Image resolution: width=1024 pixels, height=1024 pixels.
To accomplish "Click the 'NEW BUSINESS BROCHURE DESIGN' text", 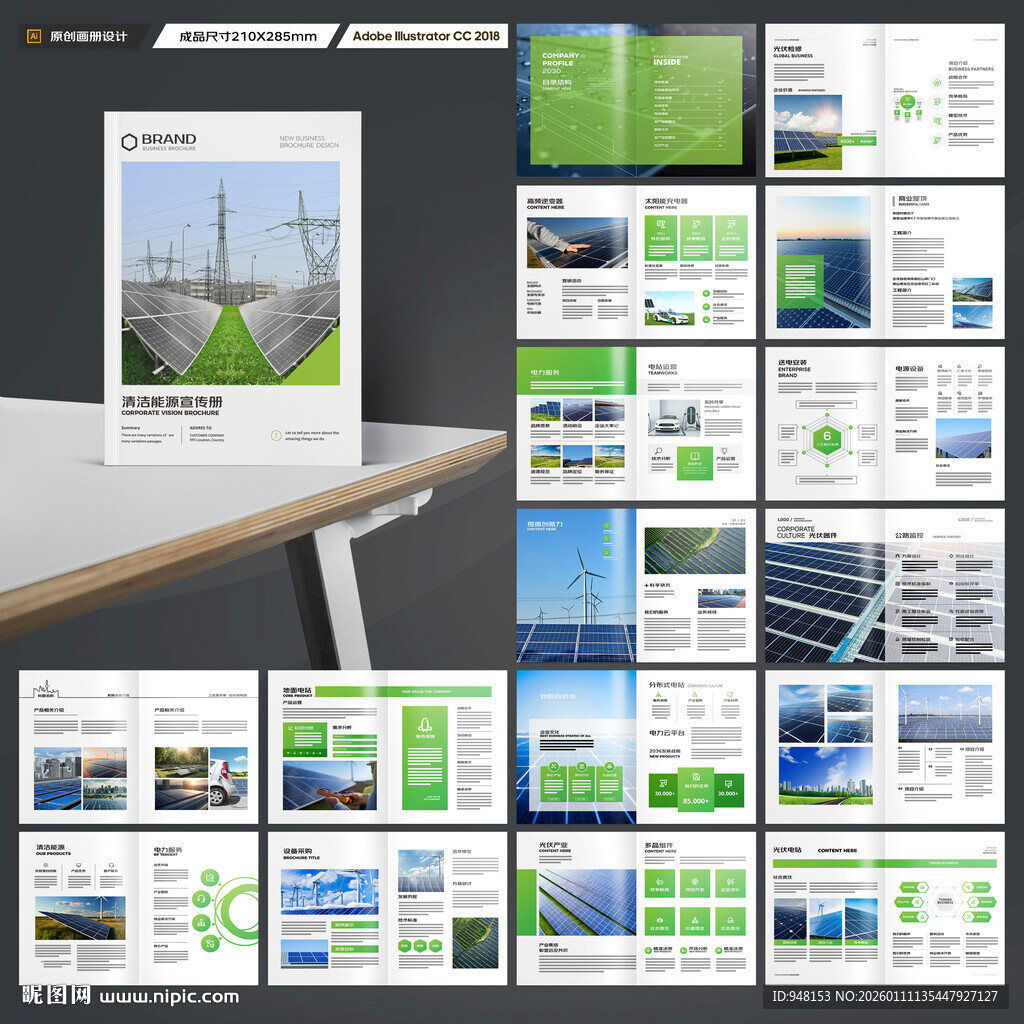I will (309, 142).
